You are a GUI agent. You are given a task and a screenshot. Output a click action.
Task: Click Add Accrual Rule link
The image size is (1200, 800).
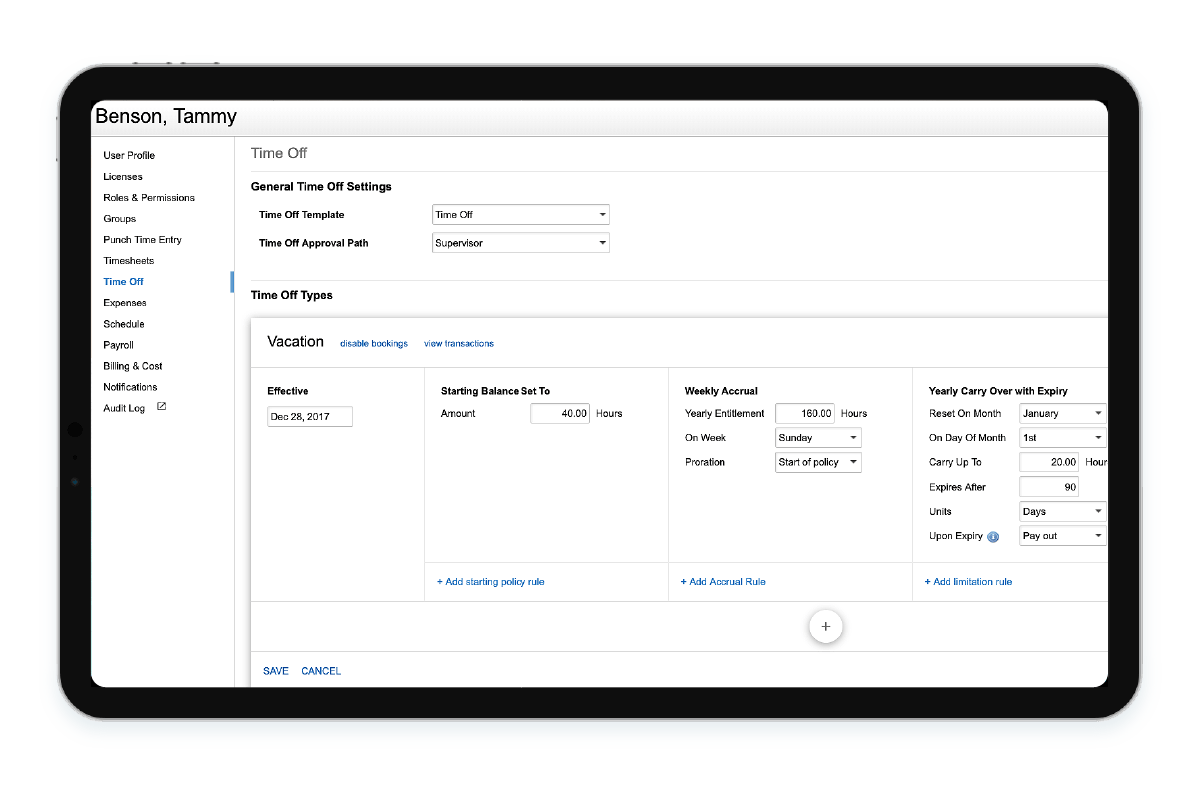tap(723, 582)
